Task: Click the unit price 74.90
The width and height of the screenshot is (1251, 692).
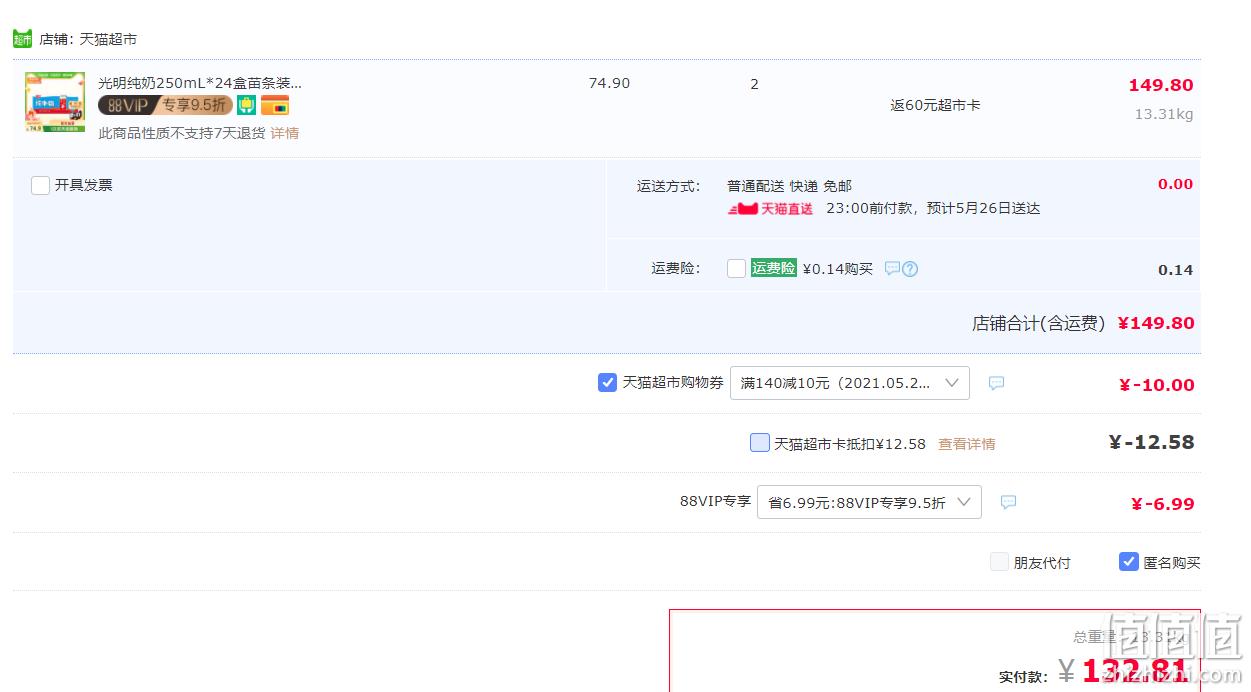Action: (610, 83)
